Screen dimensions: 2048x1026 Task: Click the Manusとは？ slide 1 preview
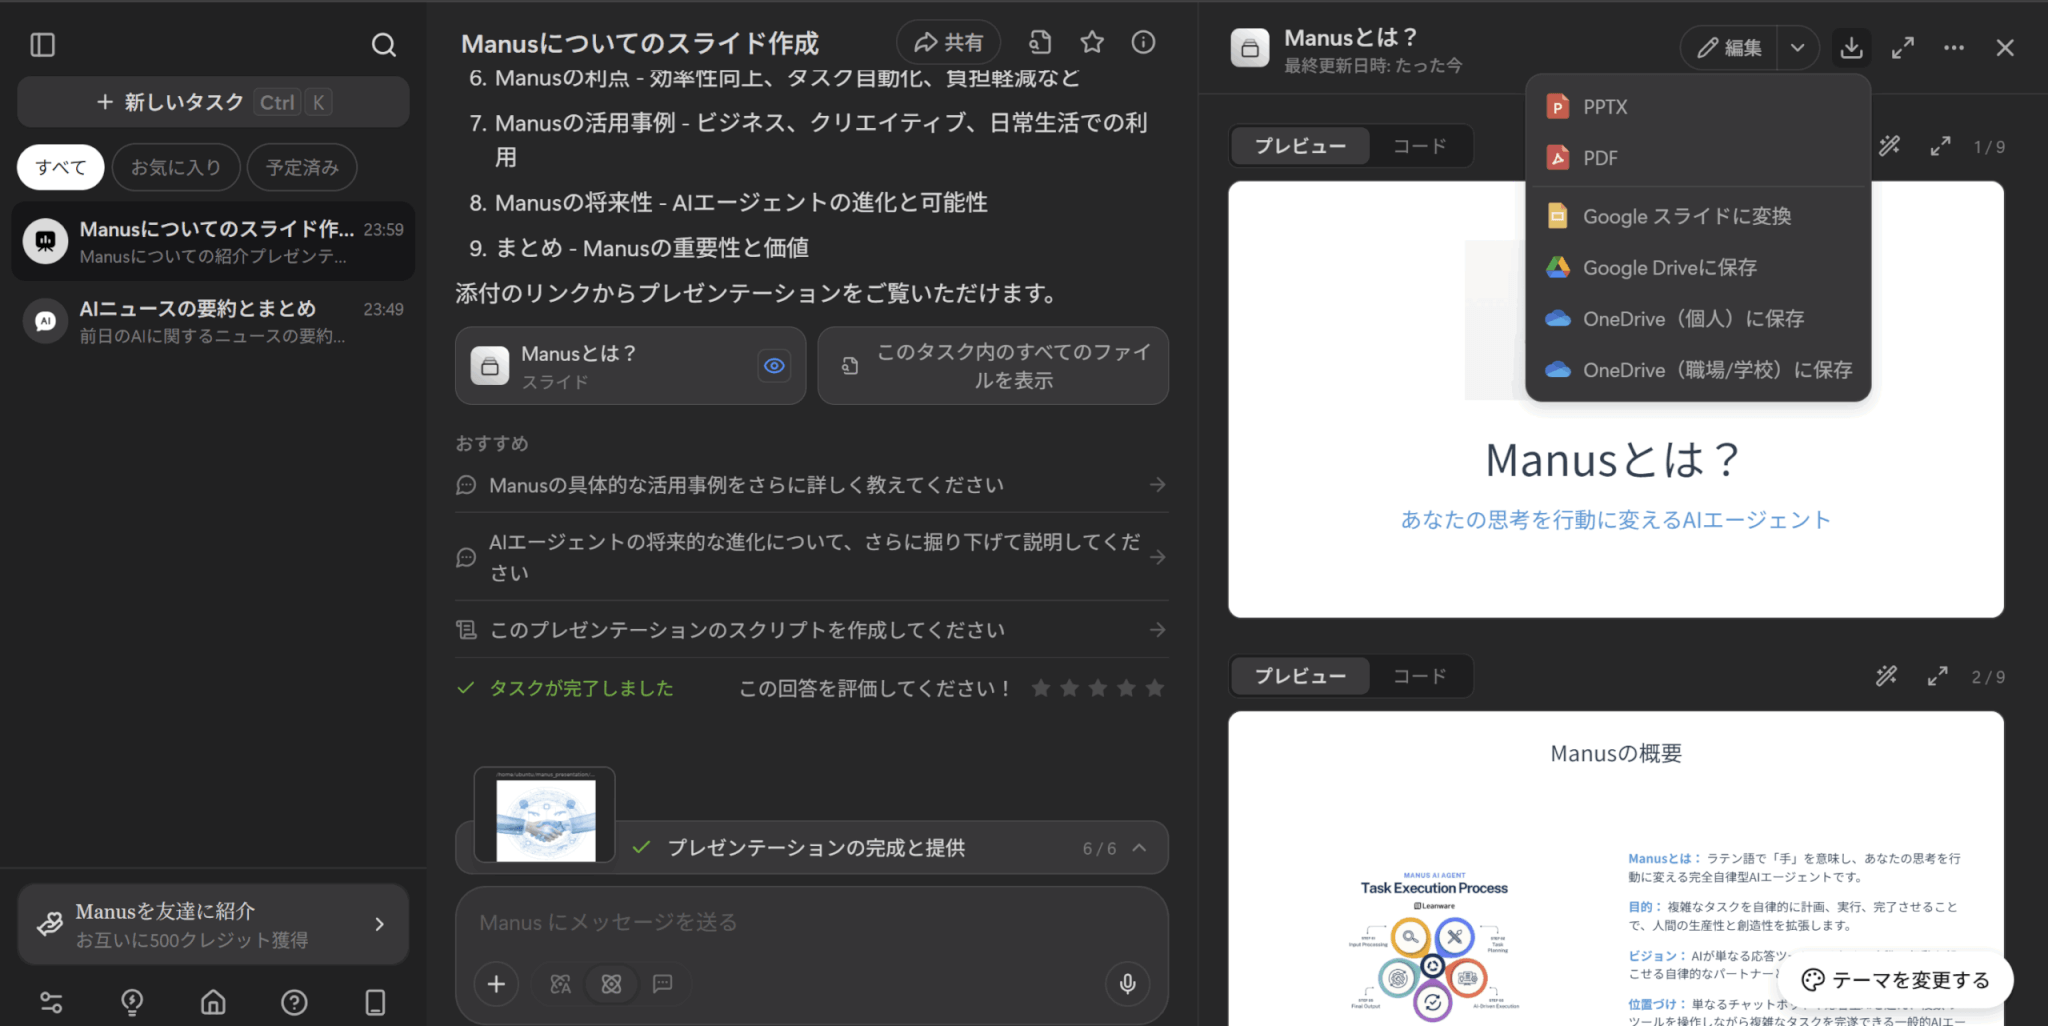click(1616, 399)
